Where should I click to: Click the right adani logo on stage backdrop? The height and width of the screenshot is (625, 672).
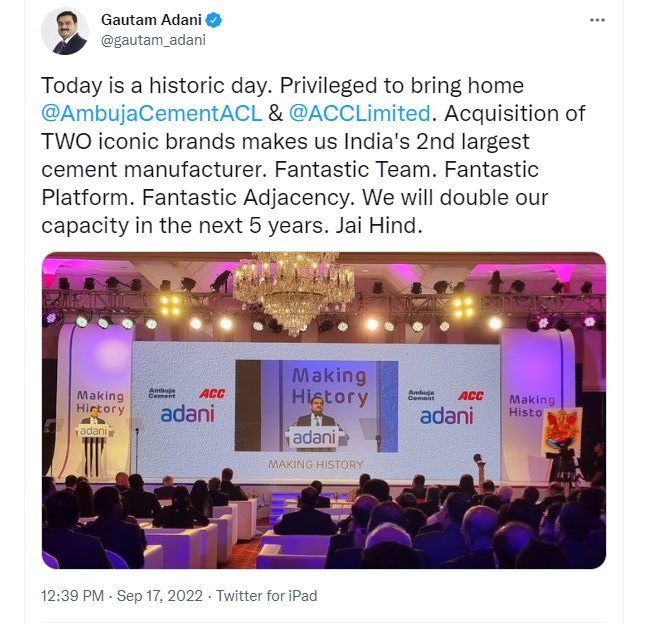[x=447, y=416]
